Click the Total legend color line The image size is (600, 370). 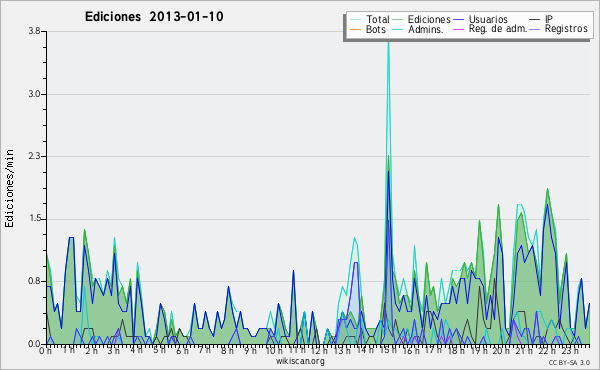[x=355, y=20]
